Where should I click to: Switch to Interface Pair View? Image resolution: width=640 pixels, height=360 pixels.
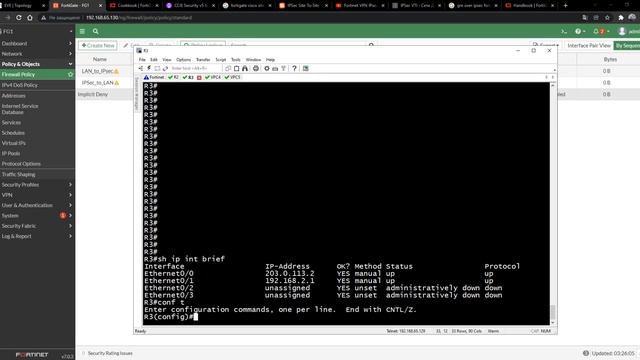click(589, 46)
